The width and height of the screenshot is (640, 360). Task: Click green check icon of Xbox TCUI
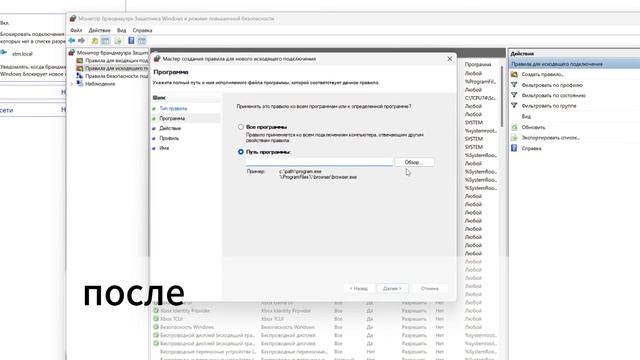156,319
